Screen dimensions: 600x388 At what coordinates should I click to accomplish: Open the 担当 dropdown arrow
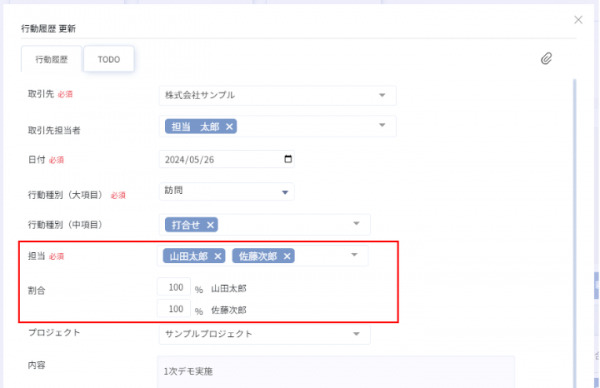click(x=354, y=254)
